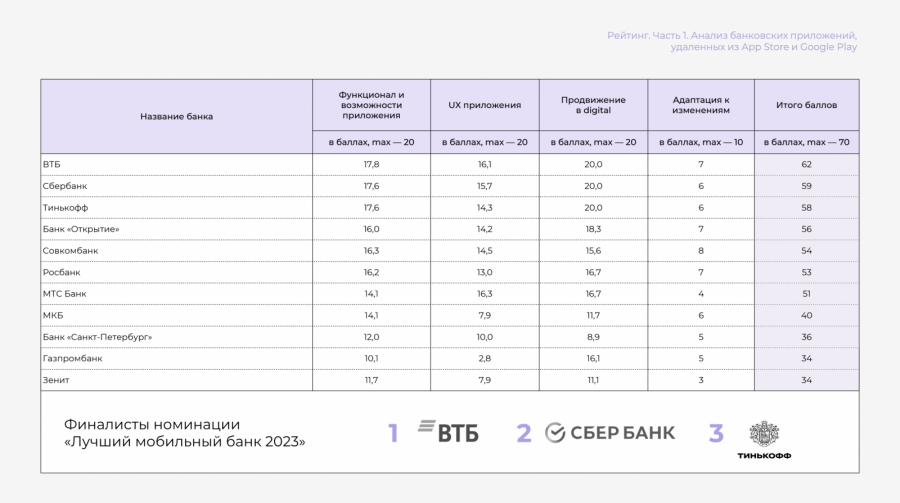The image size is (900, 503).
Task: Click the Сбер Банк logo
Action: pyautogui.click(x=610, y=432)
